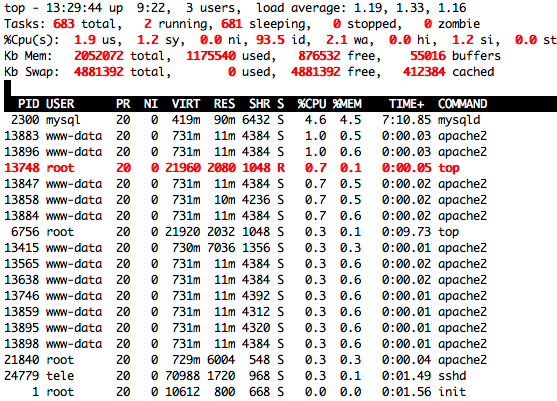Click the "sshd" command name
Image resolution: width=557 pixels, height=401 pixels.
click(452, 375)
